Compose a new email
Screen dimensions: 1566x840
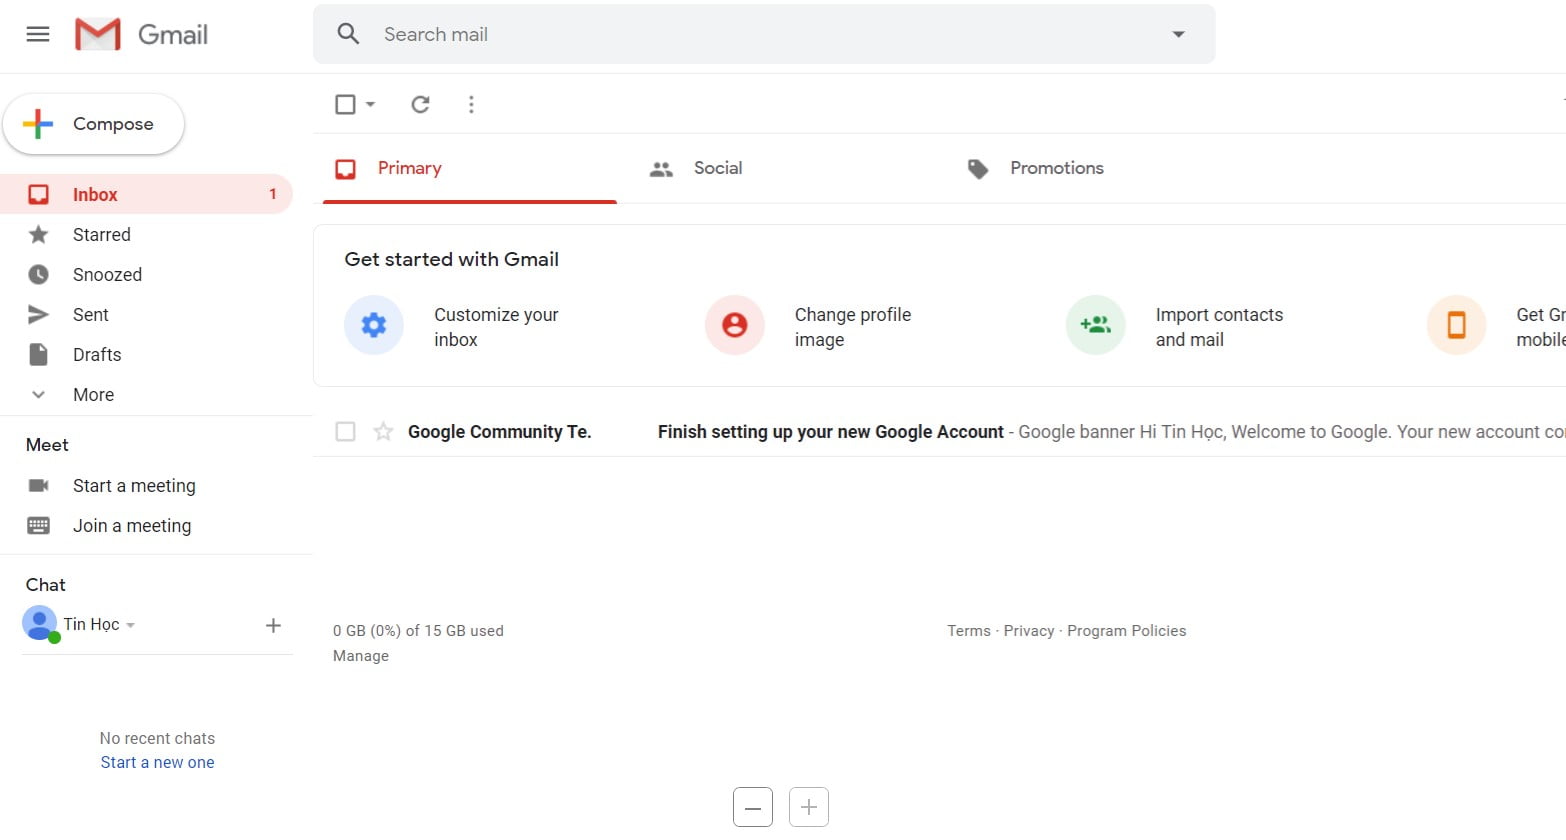coord(94,124)
